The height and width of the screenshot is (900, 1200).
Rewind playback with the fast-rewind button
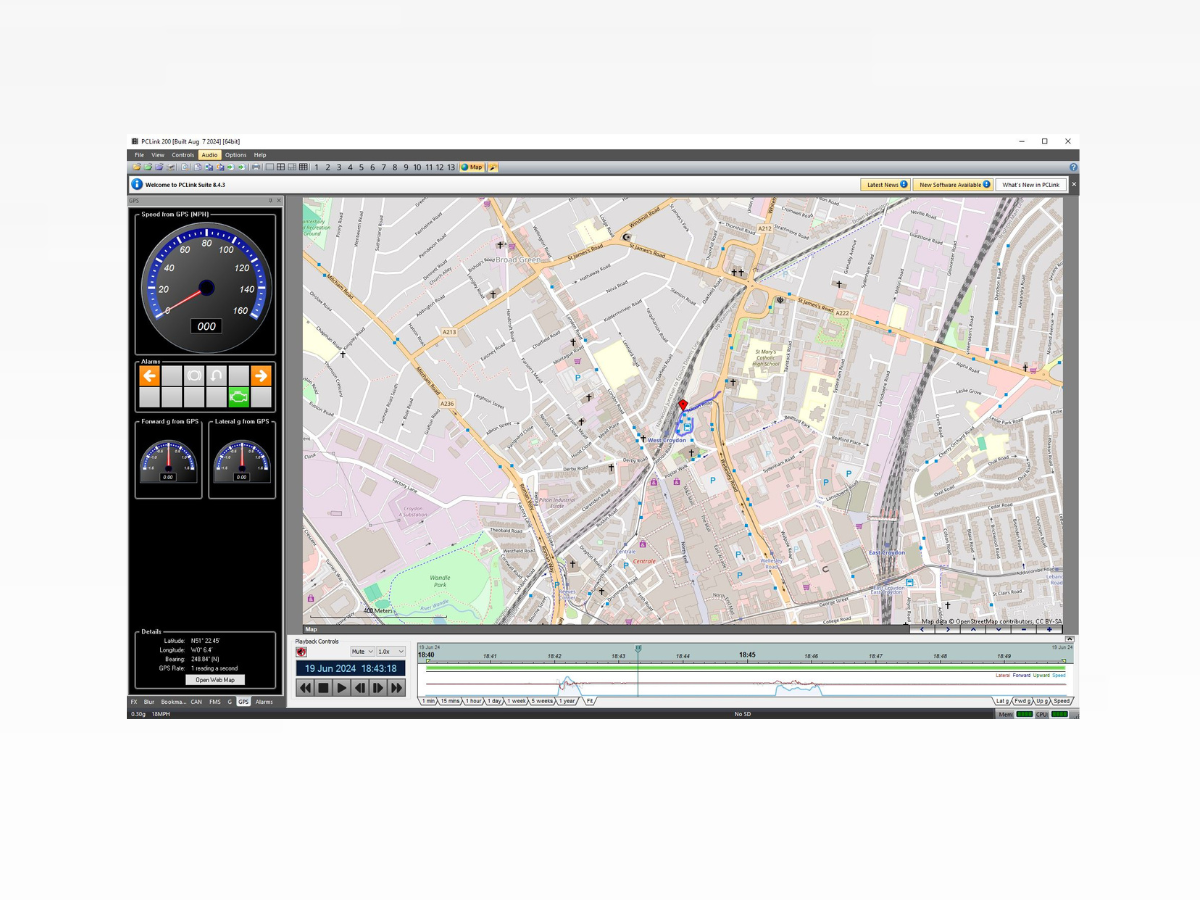click(x=305, y=688)
